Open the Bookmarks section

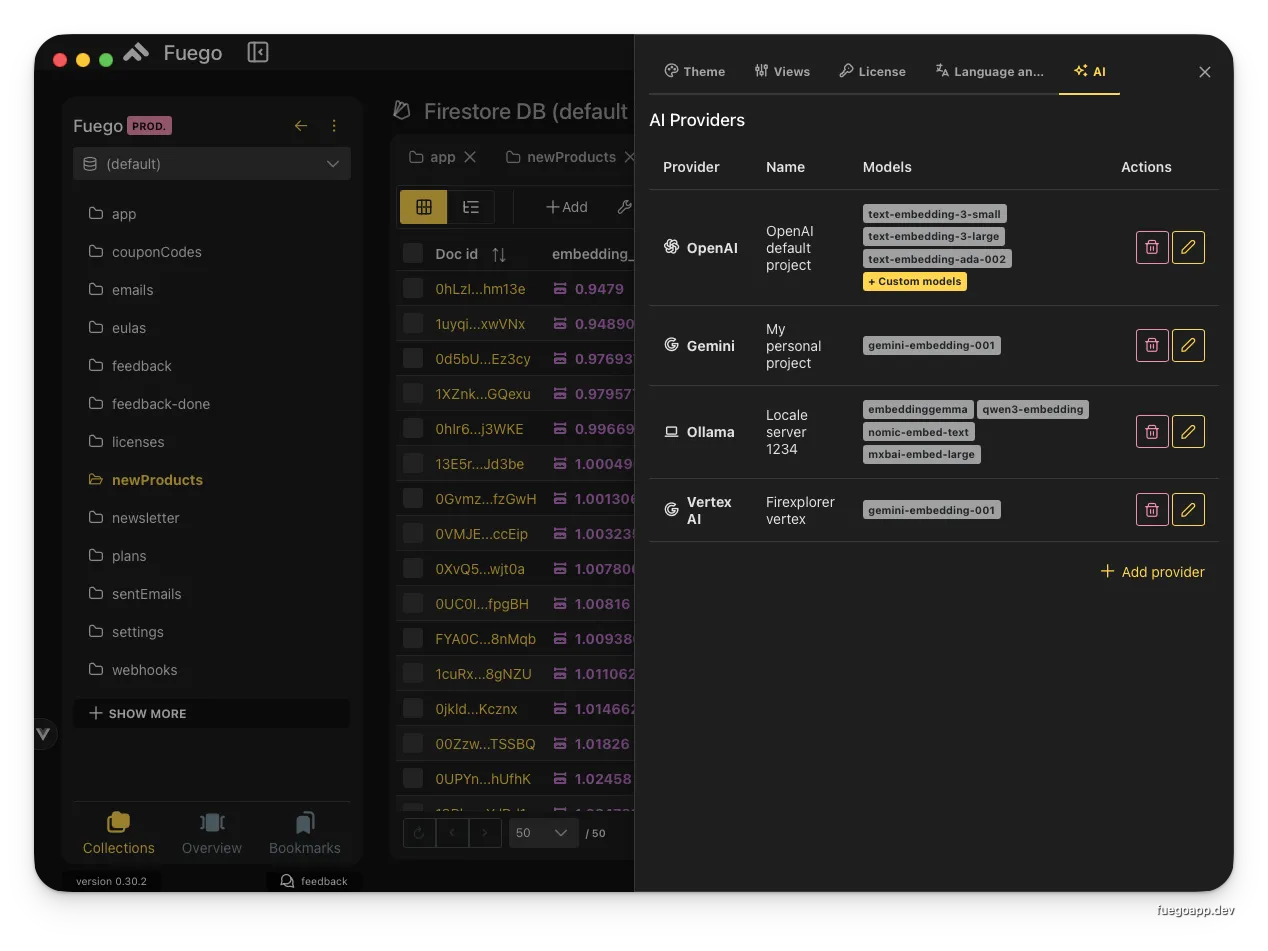coord(305,833)
